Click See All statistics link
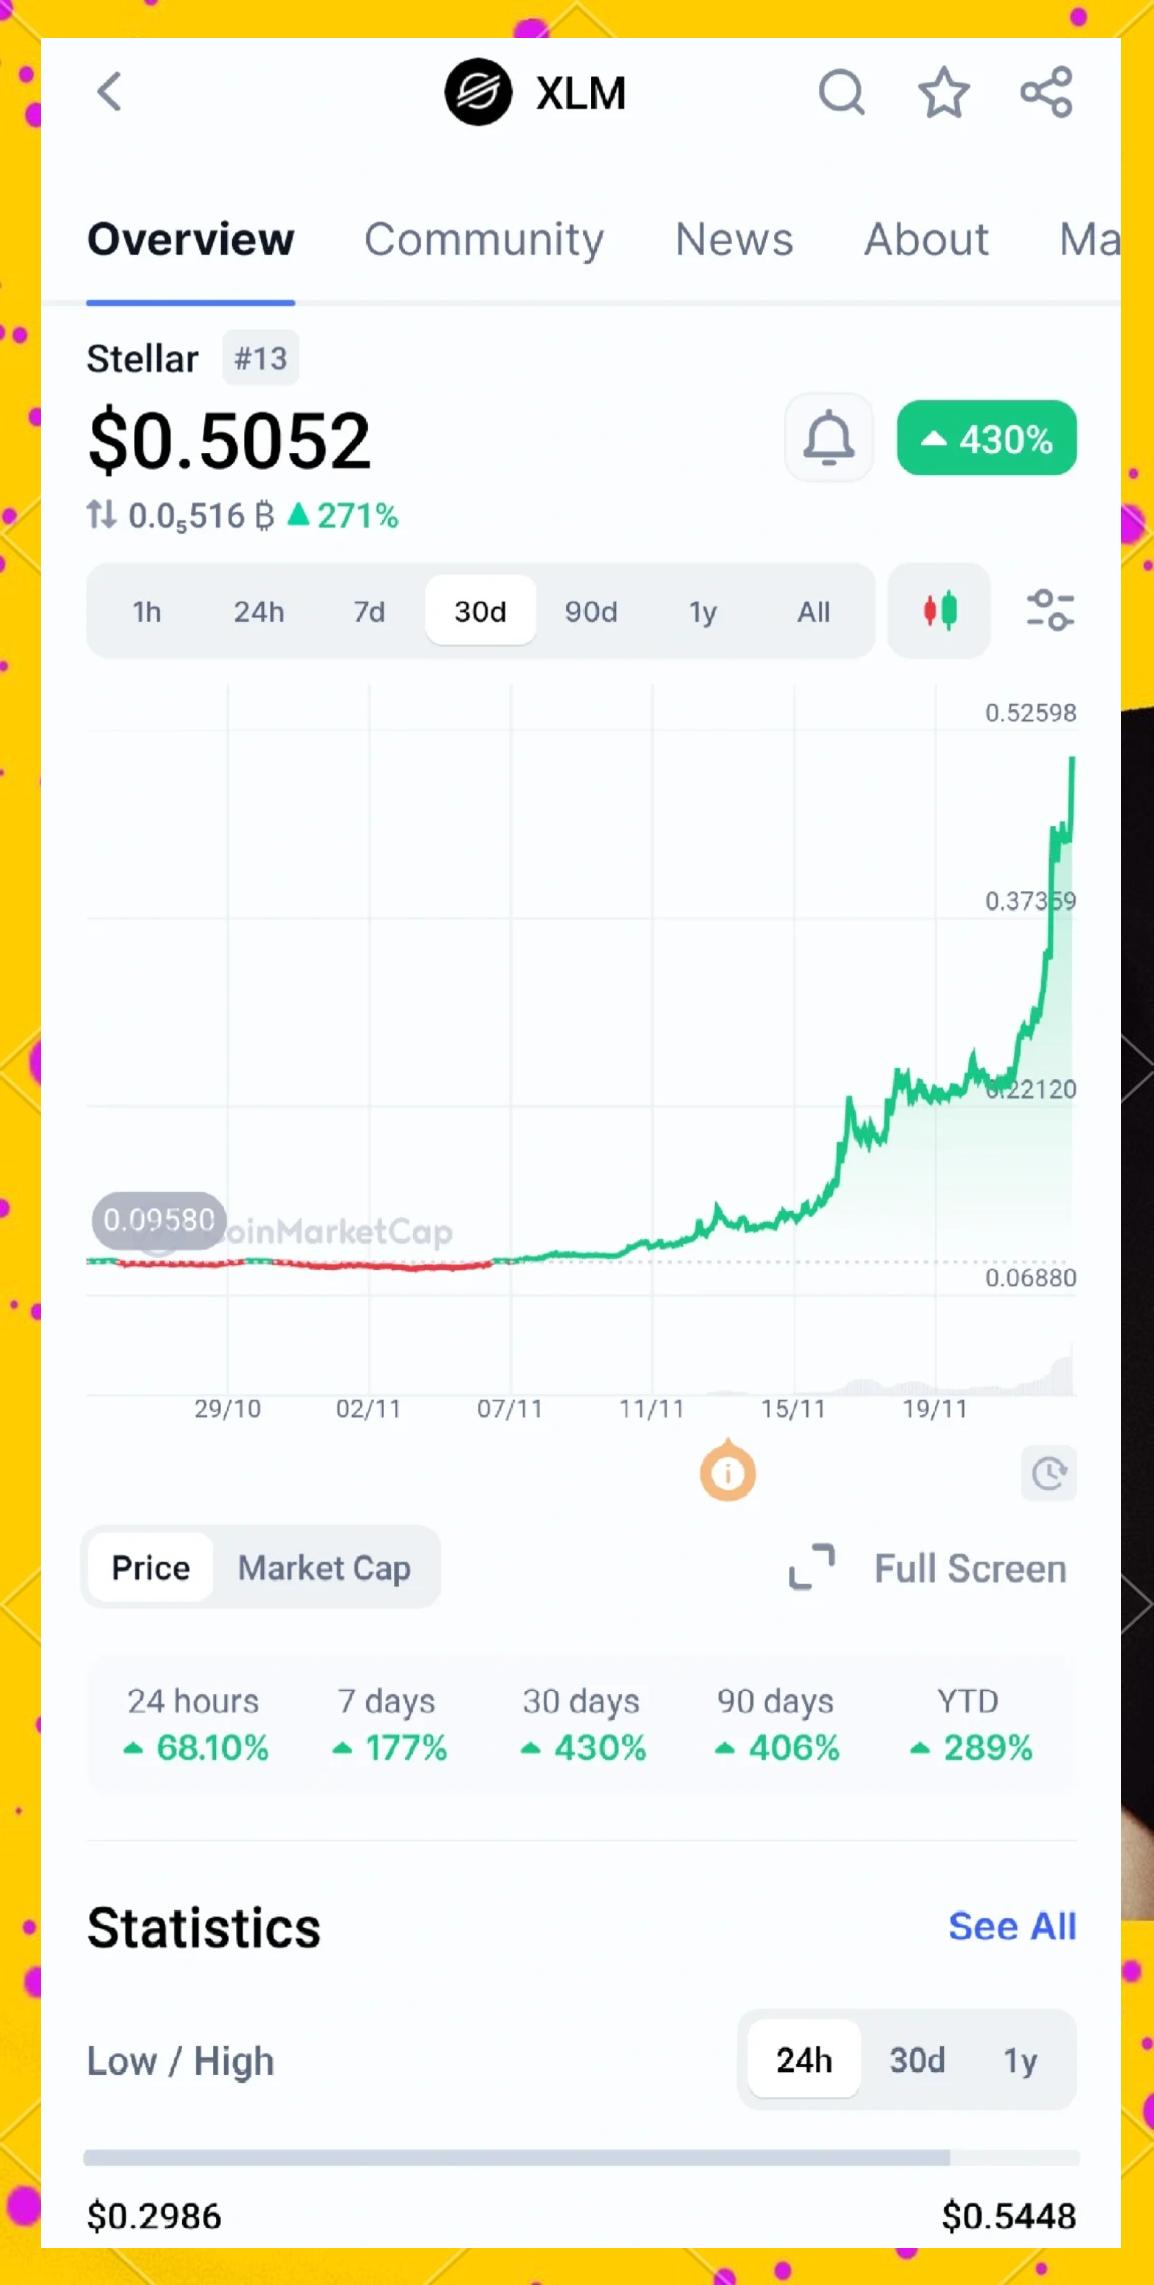1154x2285 pixels. click(x=1011, y=1925)
